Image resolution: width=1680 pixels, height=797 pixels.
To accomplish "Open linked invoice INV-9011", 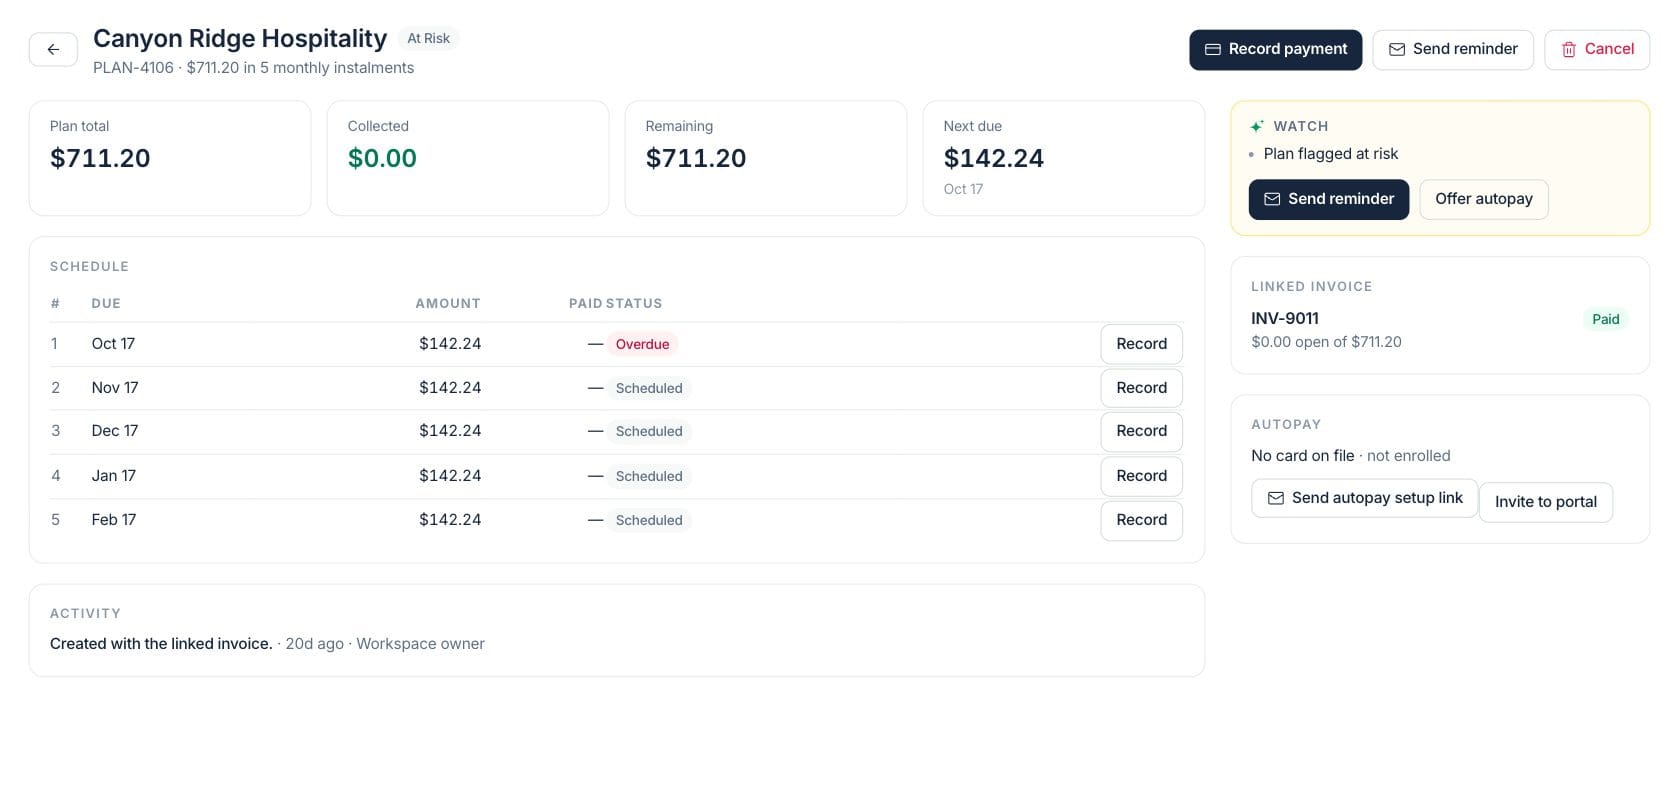I will point(1285,318).
